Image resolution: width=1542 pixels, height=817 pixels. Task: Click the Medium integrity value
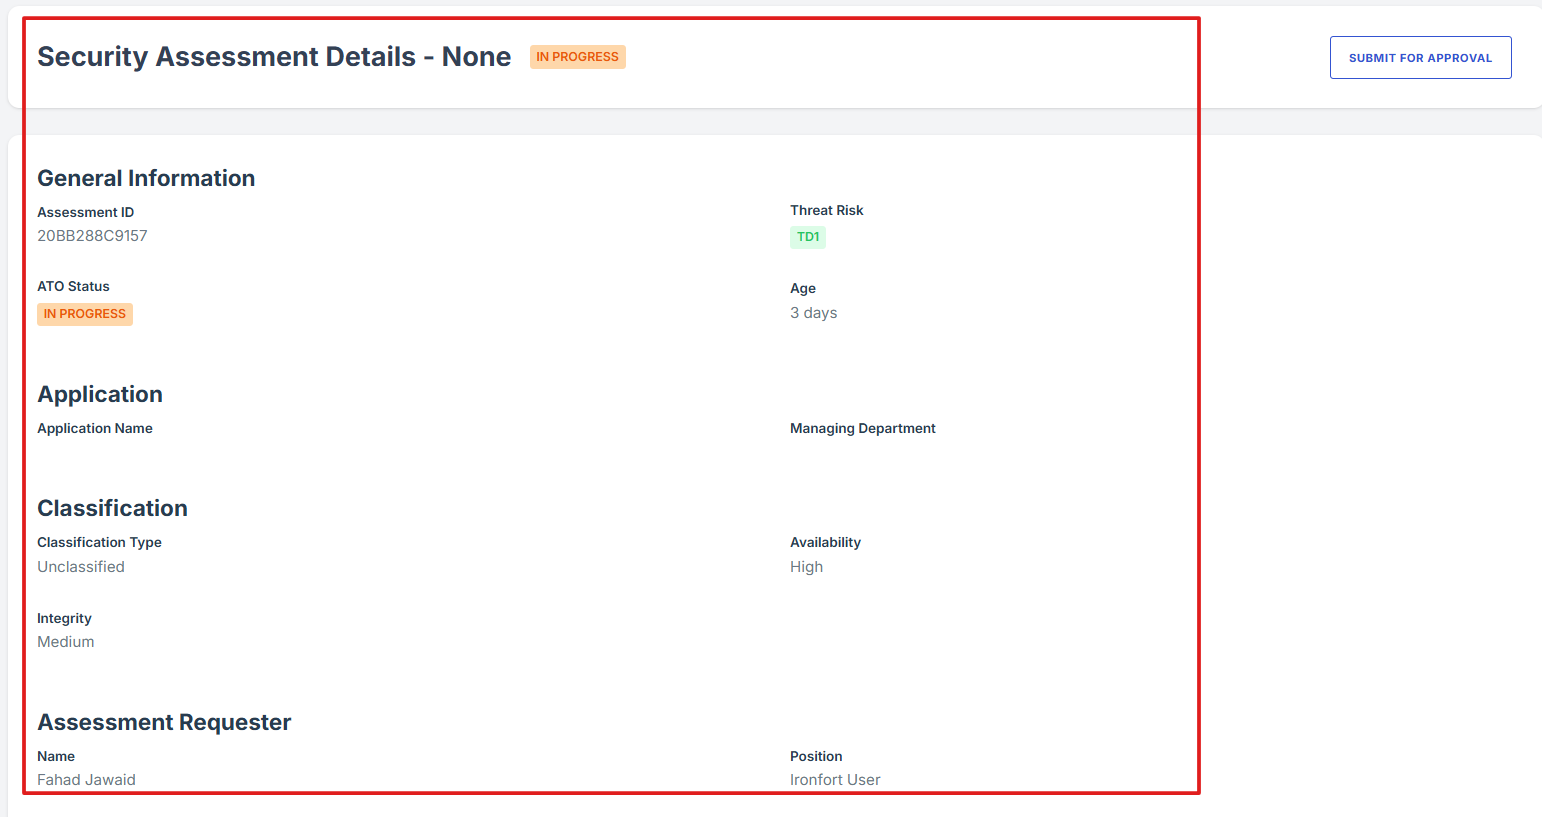[66, 642]
